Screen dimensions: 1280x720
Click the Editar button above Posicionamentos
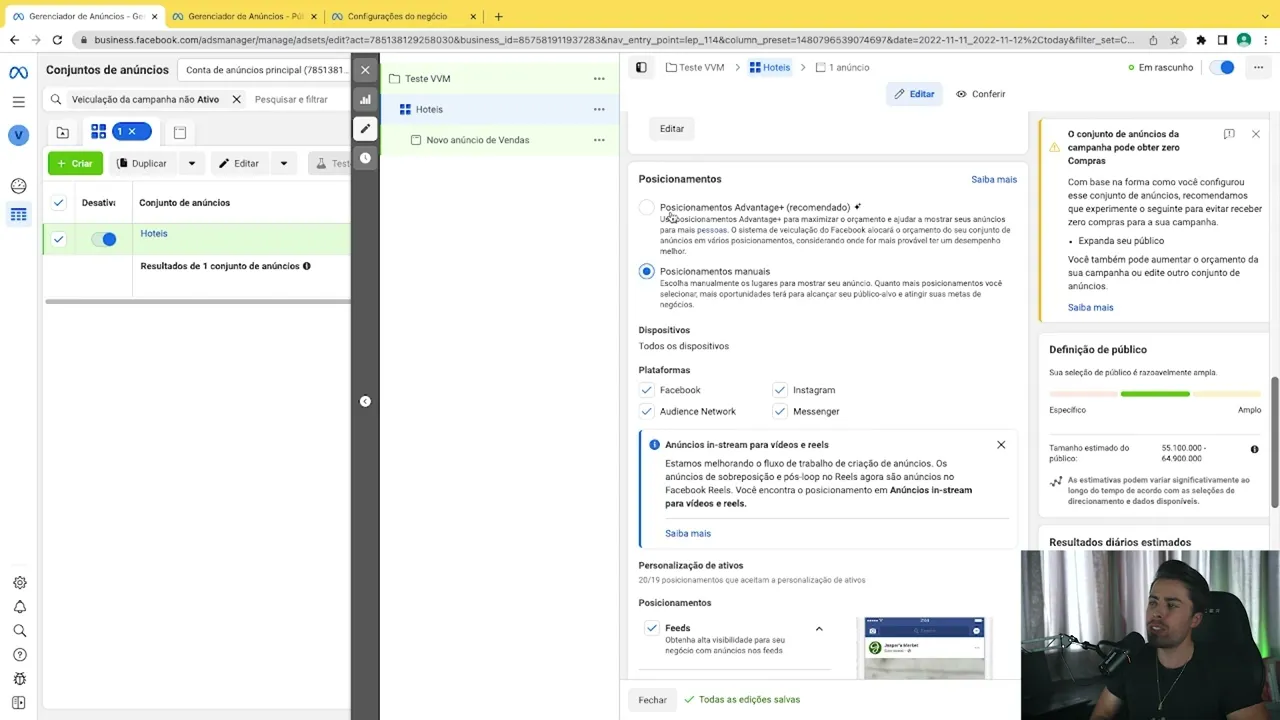[x=672, y=128]
